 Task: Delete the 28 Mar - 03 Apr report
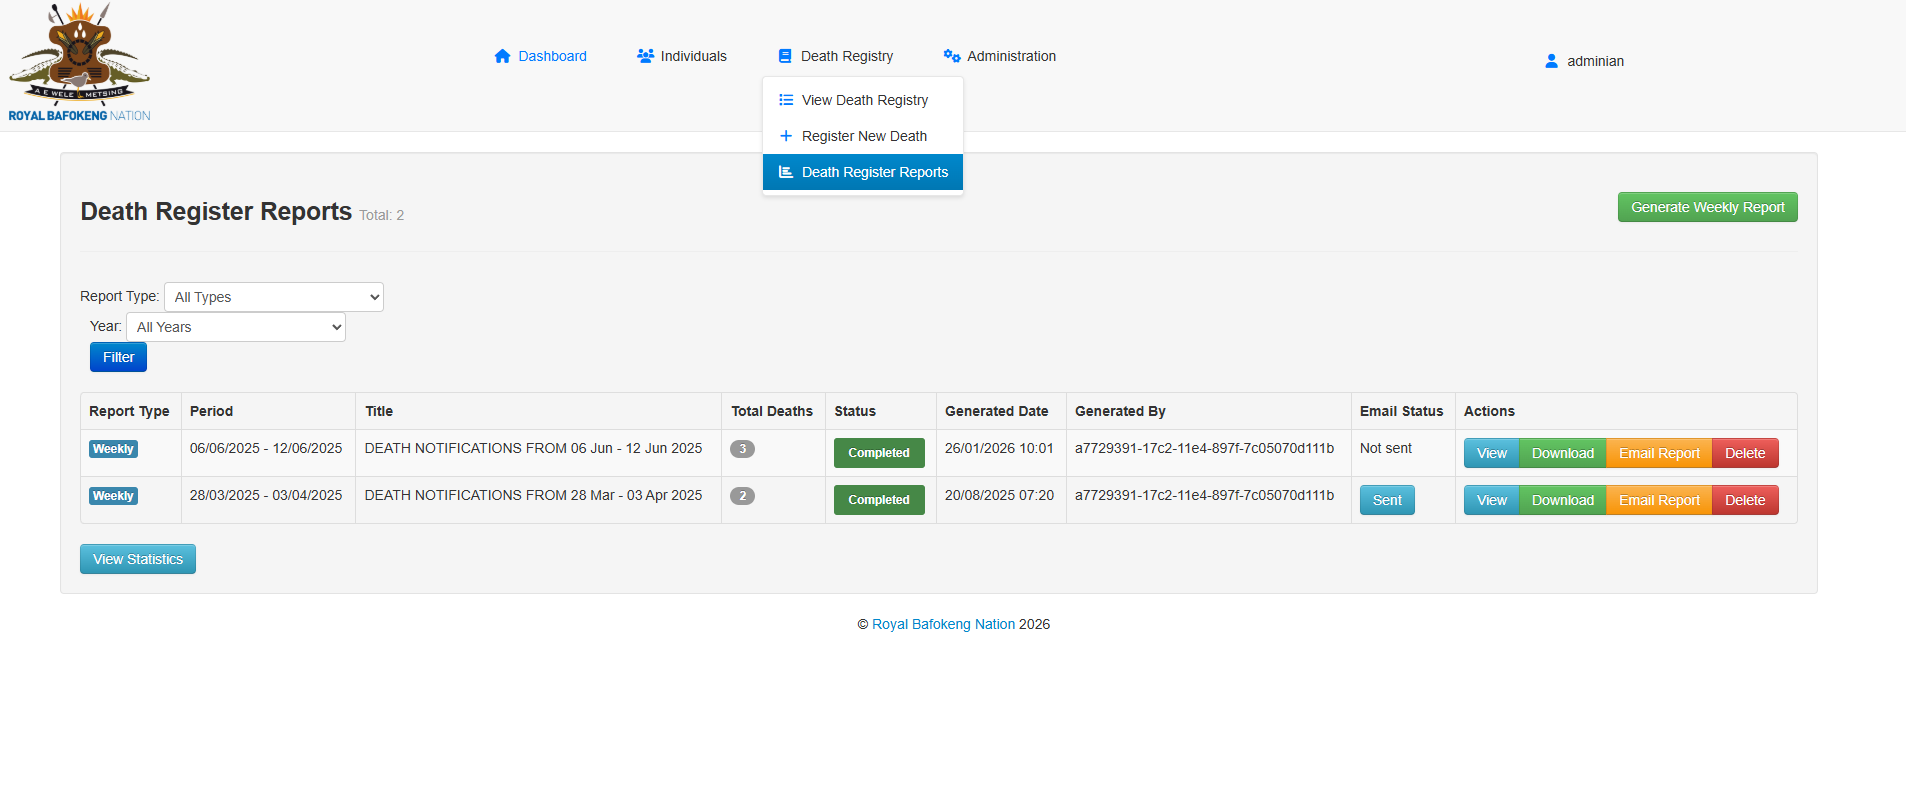click(1744, 500)
